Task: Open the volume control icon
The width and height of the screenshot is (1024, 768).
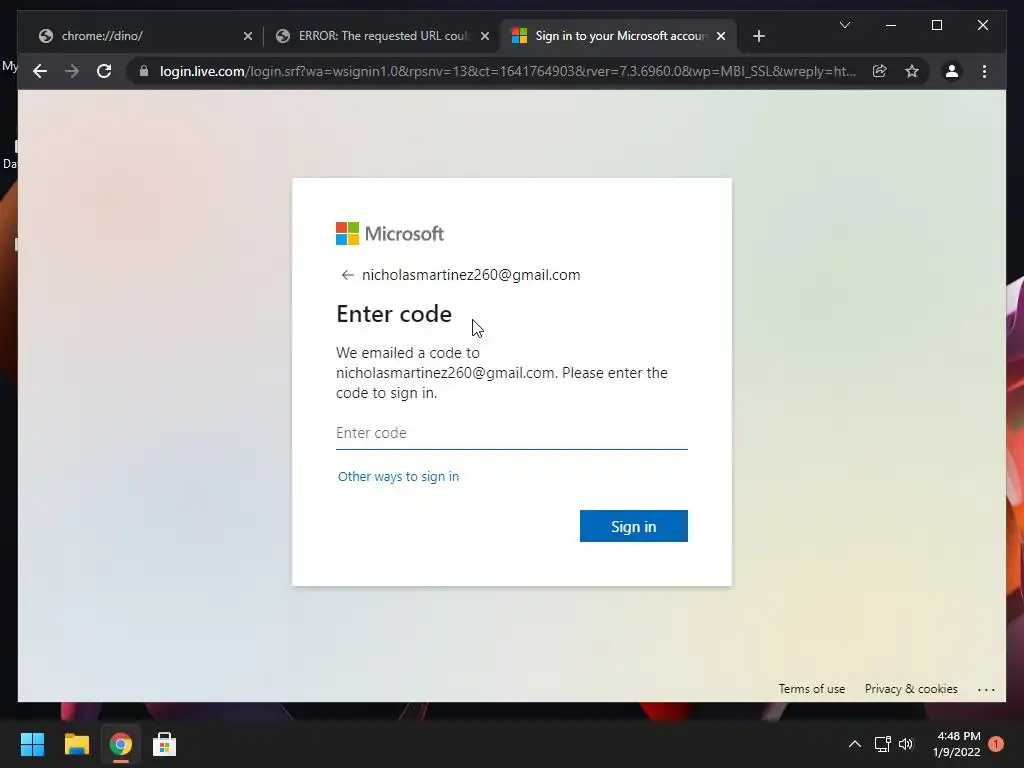Action: 906,744
